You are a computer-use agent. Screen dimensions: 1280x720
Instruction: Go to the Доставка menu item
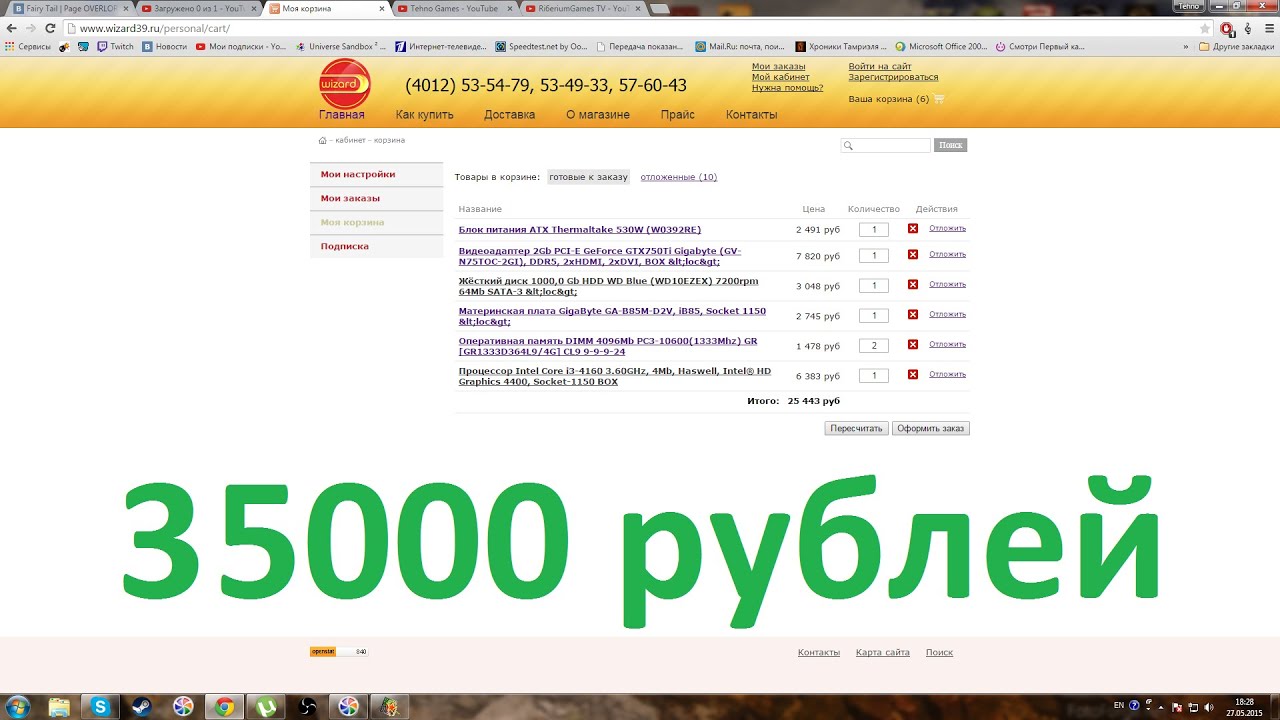tap(509, 115)
